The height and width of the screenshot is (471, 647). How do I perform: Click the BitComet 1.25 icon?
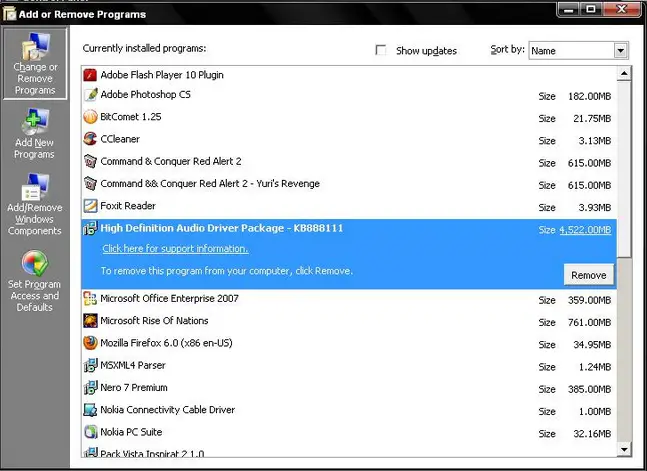coord(90,117)
